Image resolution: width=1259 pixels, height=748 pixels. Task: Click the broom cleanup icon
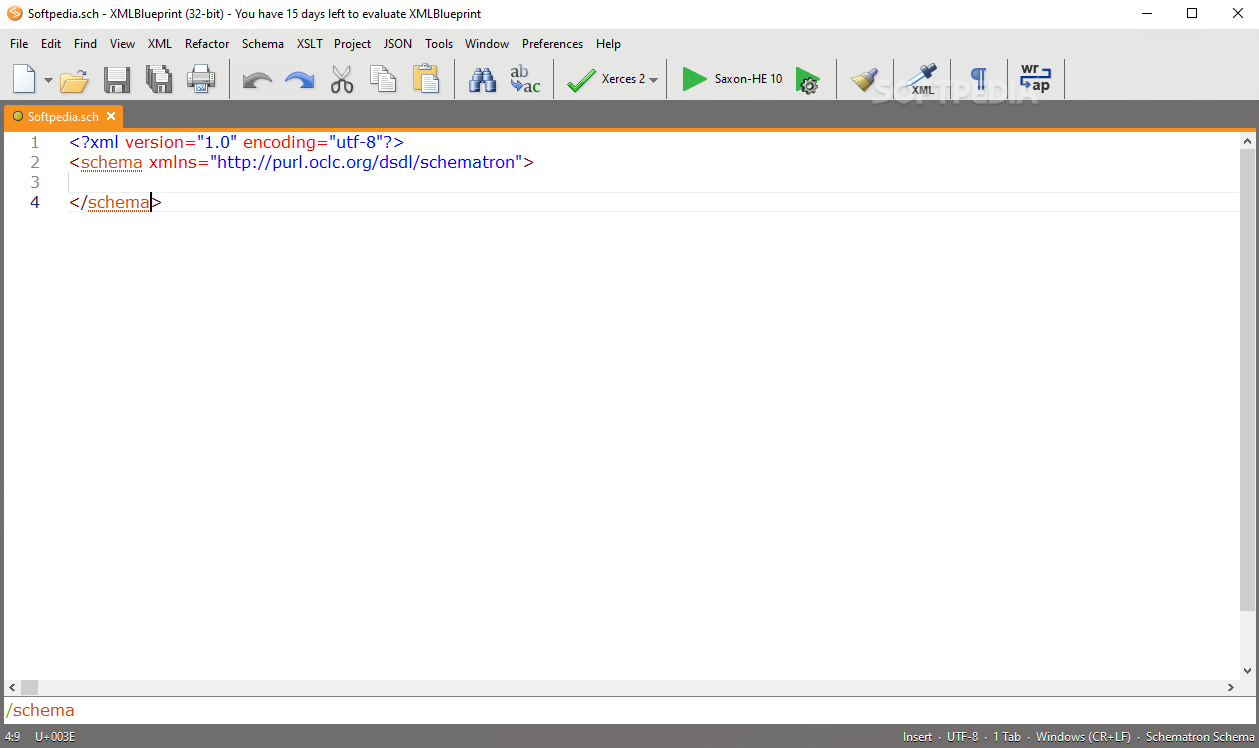click(x=865, y=80)
